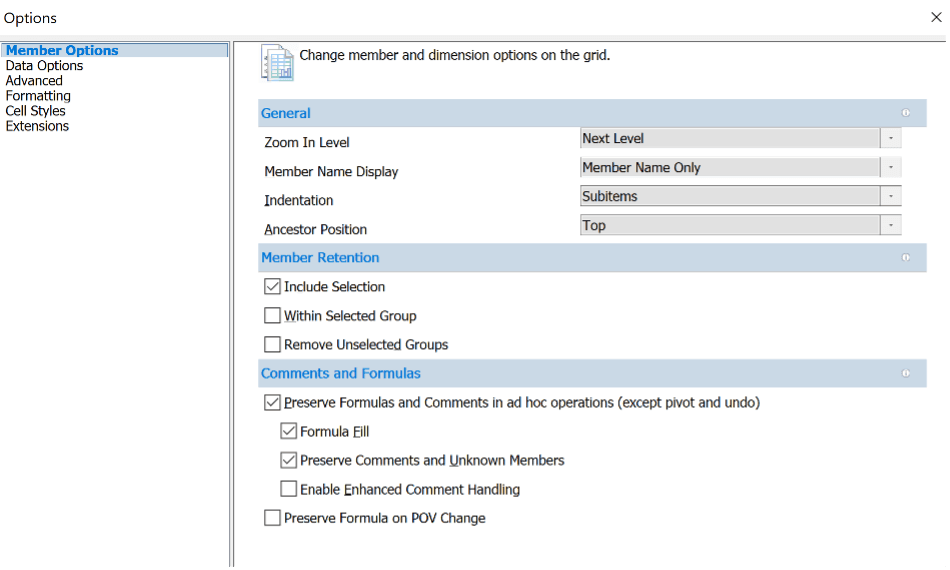Open Indentation dropdown arrow
Viewport: 950px width, 570px height.
pyautogui.click(x=891, y=196)
